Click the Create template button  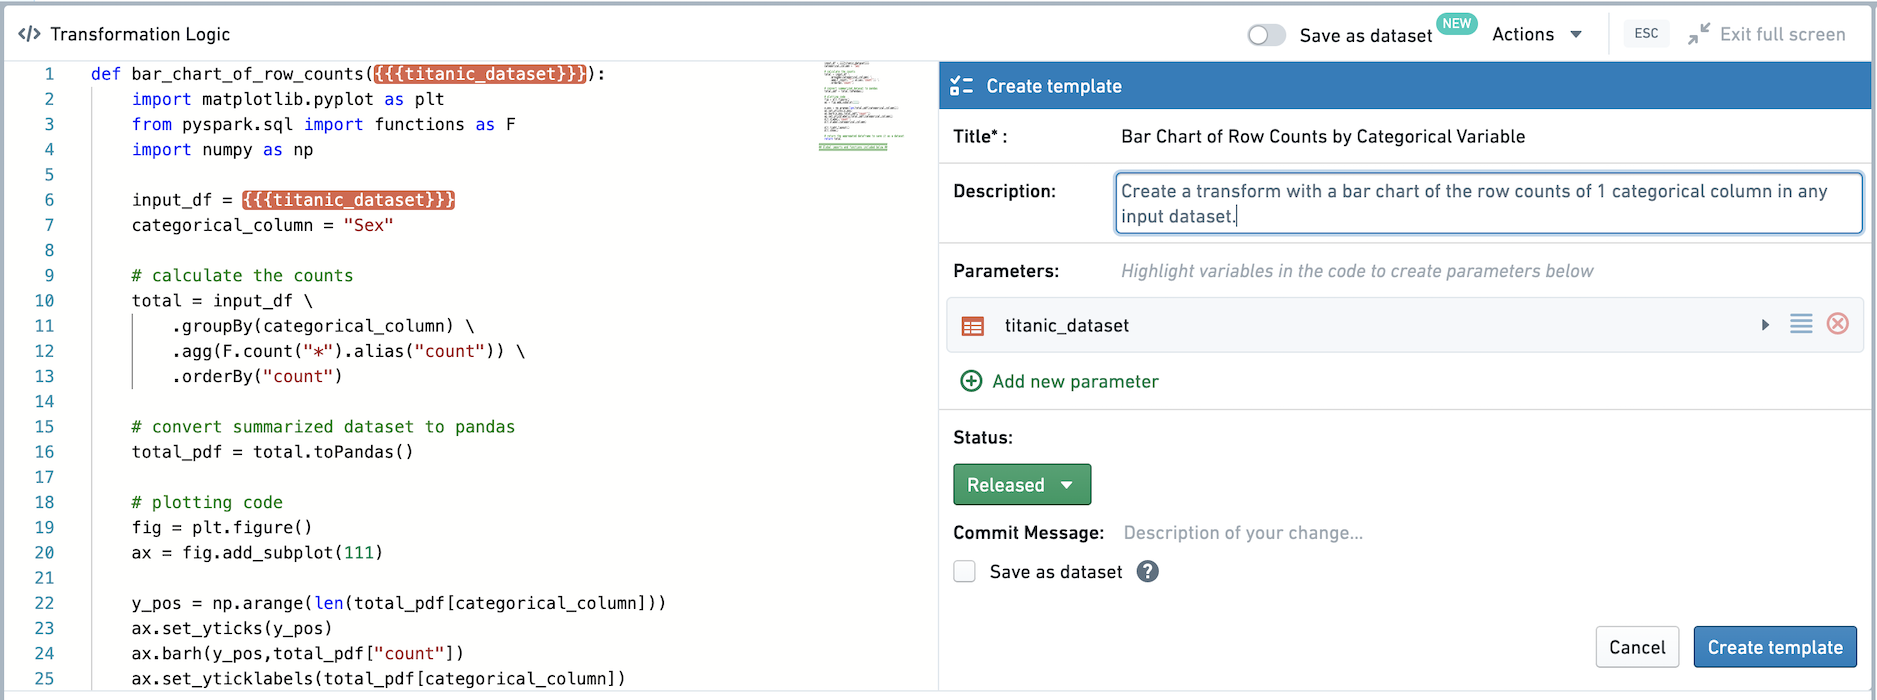1774,647
